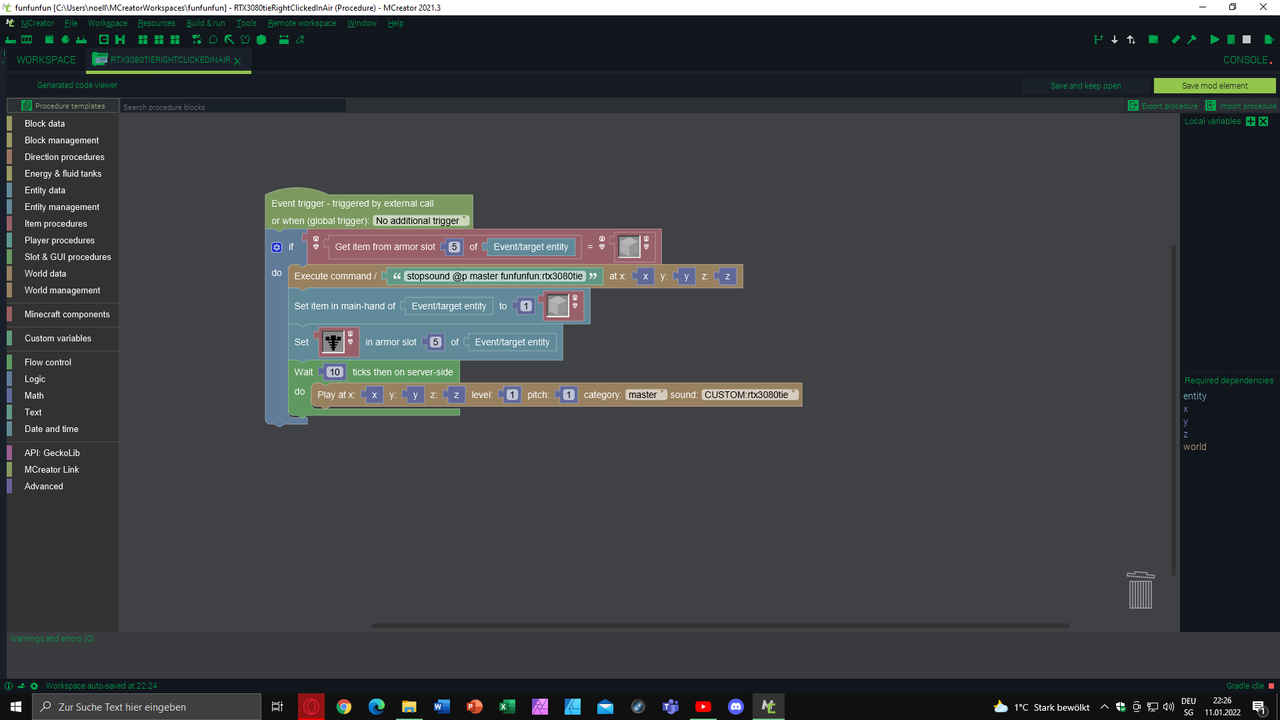Viewport: 1280px width, 720px height.
Task: Open the Tools menu
Action: 246,23
